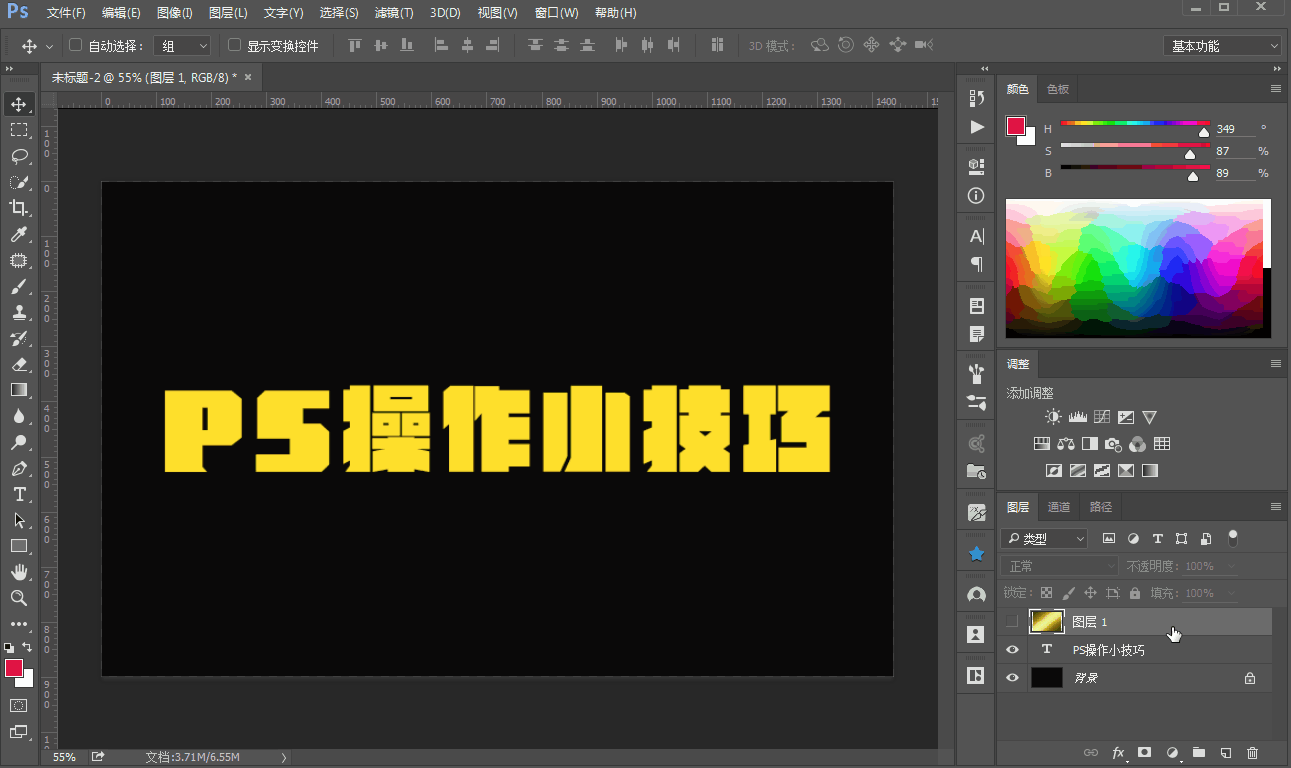Screen dimensions: 1291x768
Task: Select the Horizontal Type tool
Action: (20, 494)
